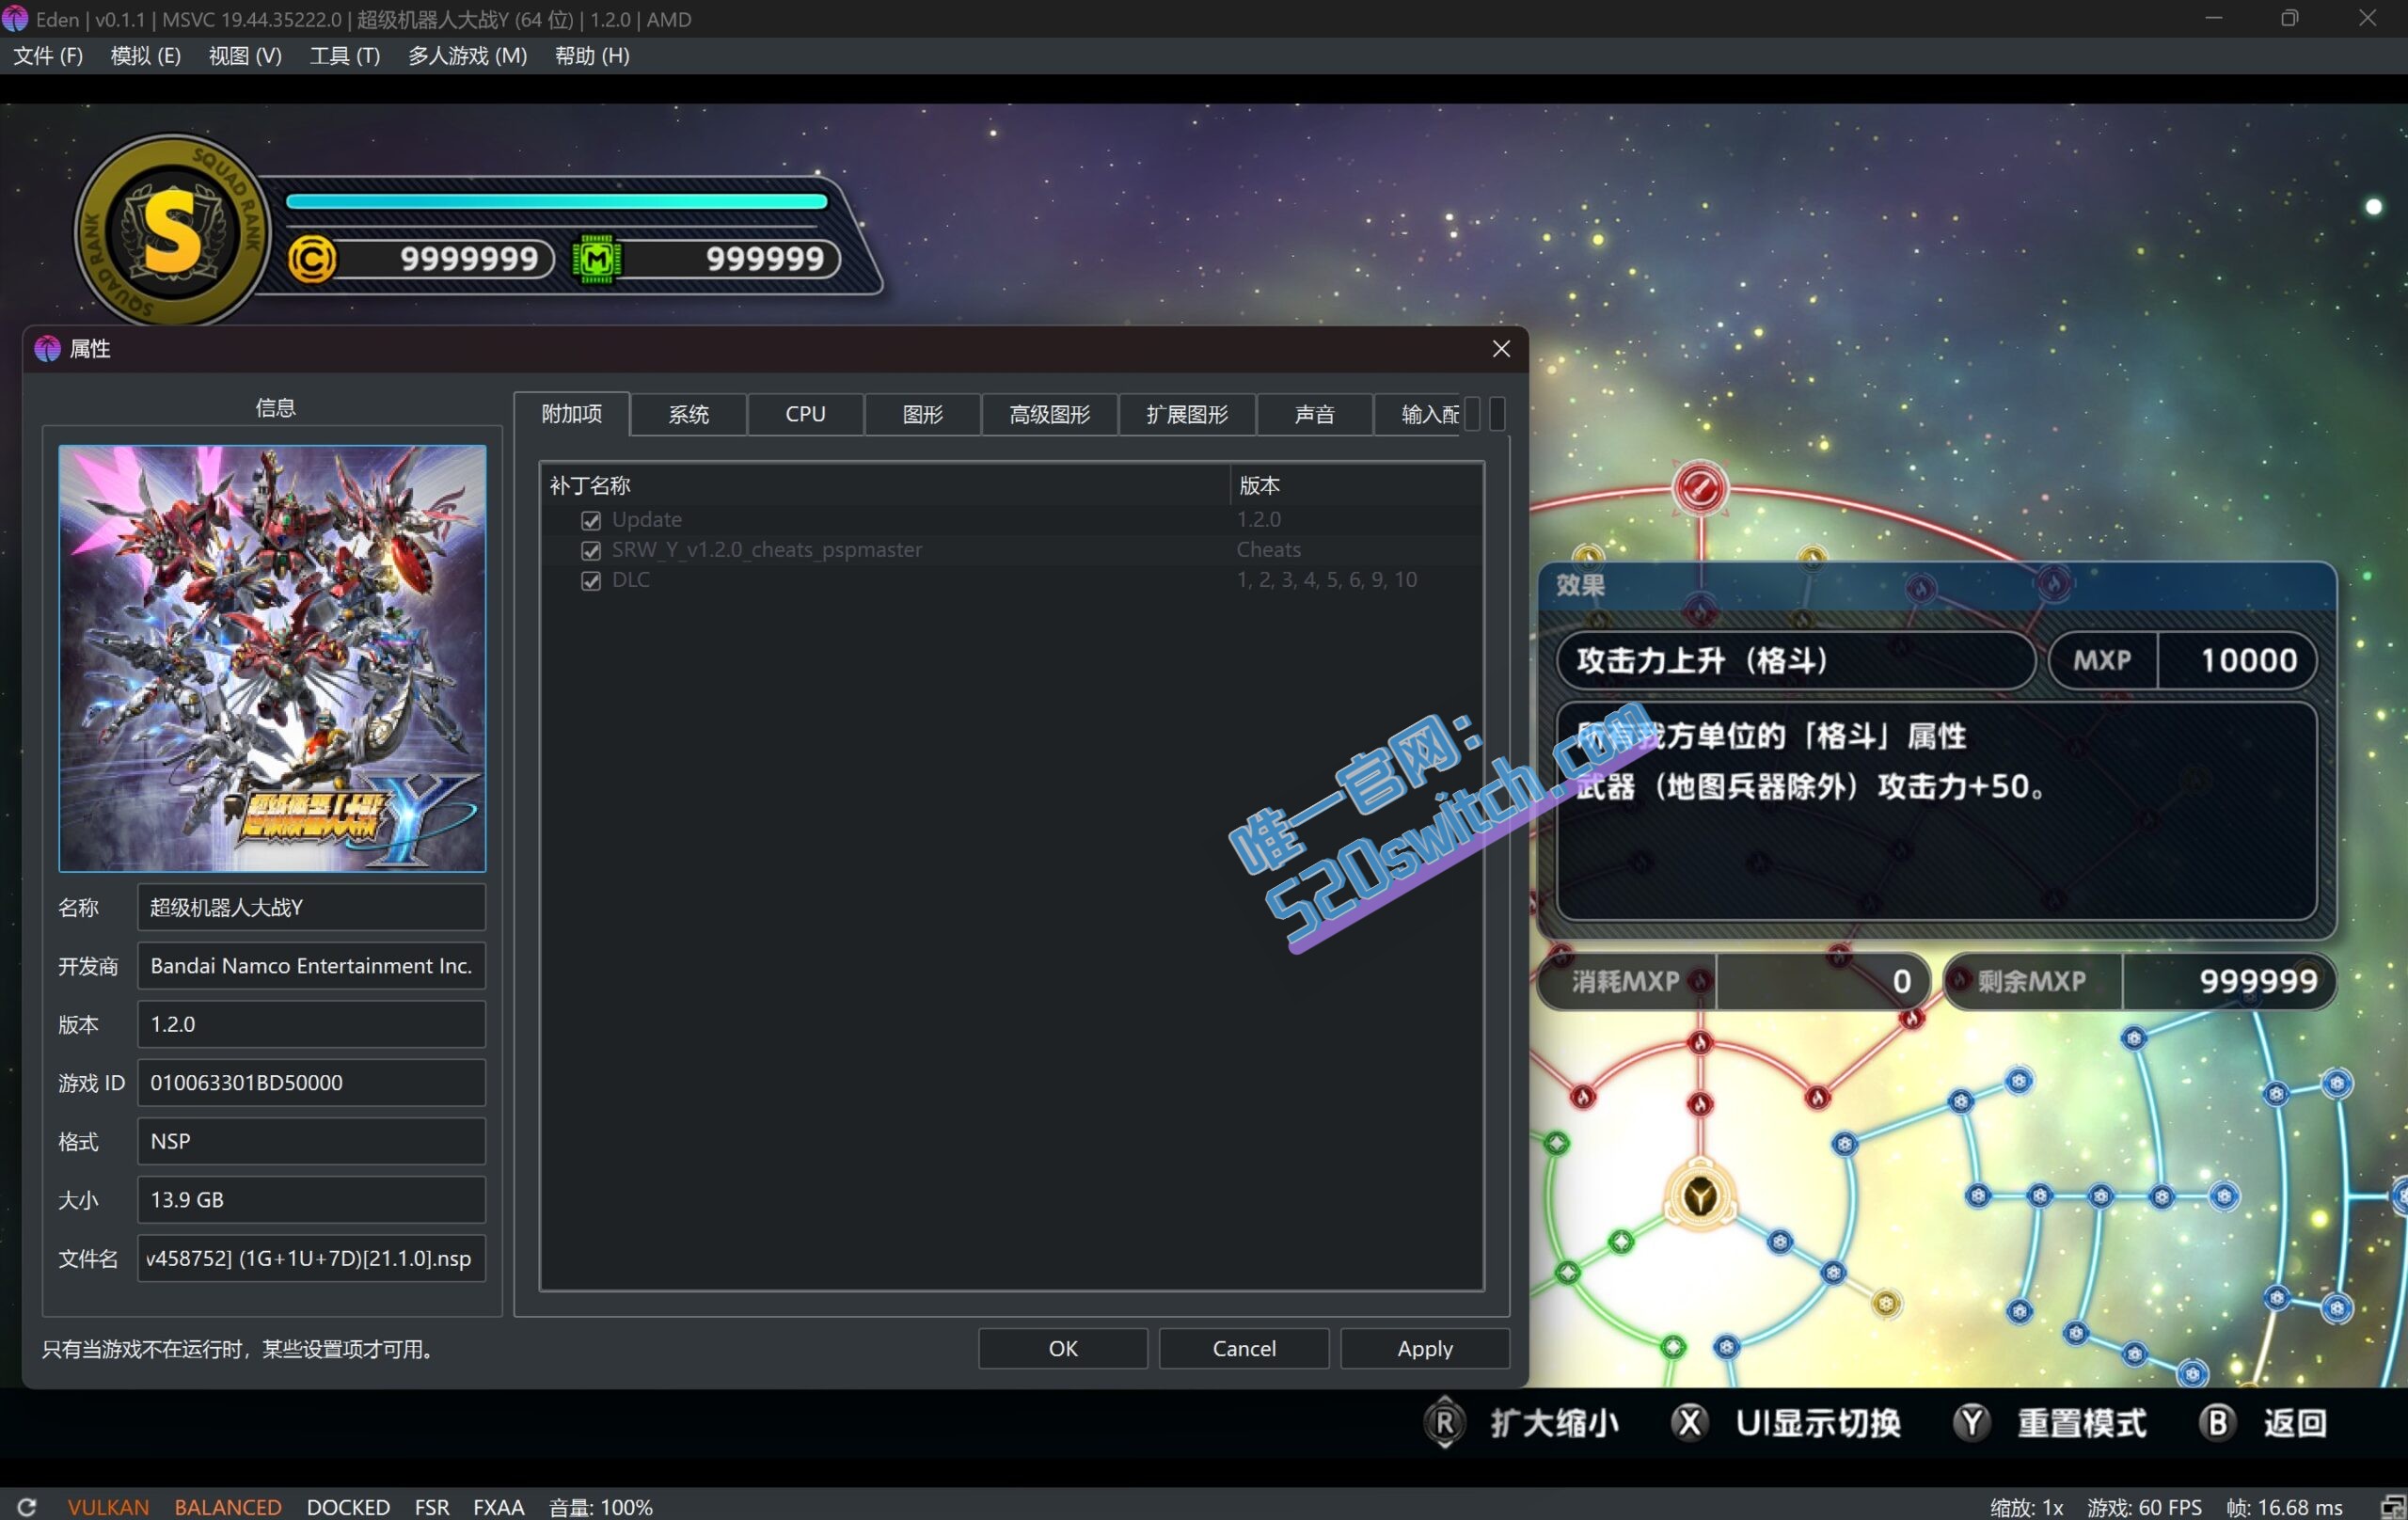Click the left tab-scroll button
Image resolution: width=2408 pixels, height=1520 pixels.
pos(1473,414)
